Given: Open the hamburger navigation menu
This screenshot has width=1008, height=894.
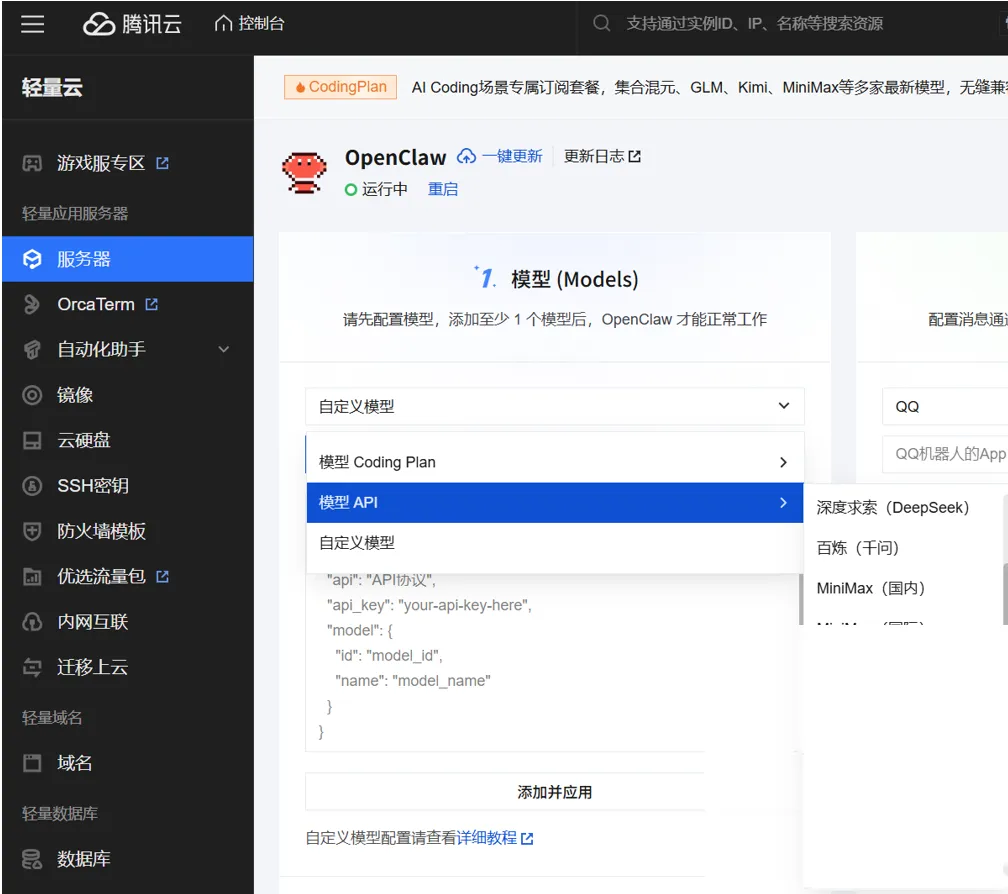Looking at the screenshot, I should click(32, 24).
